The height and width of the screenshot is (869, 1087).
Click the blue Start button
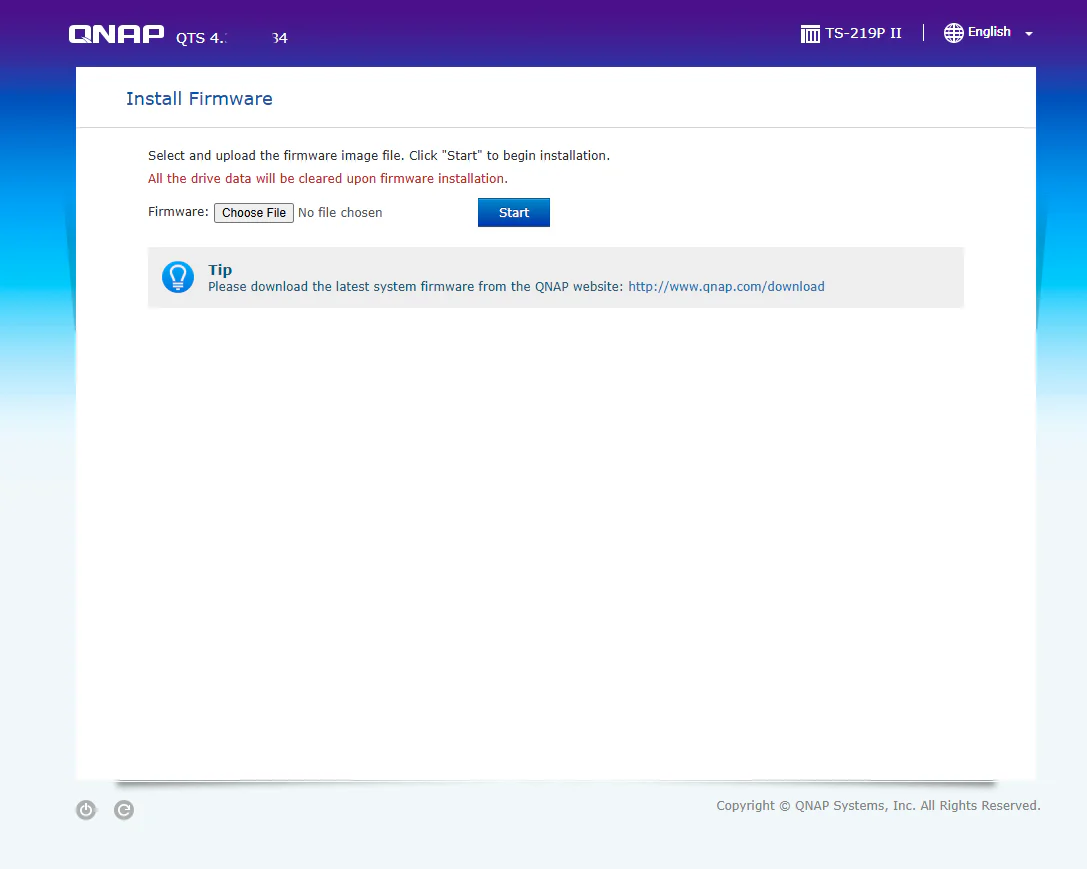pyautogui.click(x=514, y=213)
